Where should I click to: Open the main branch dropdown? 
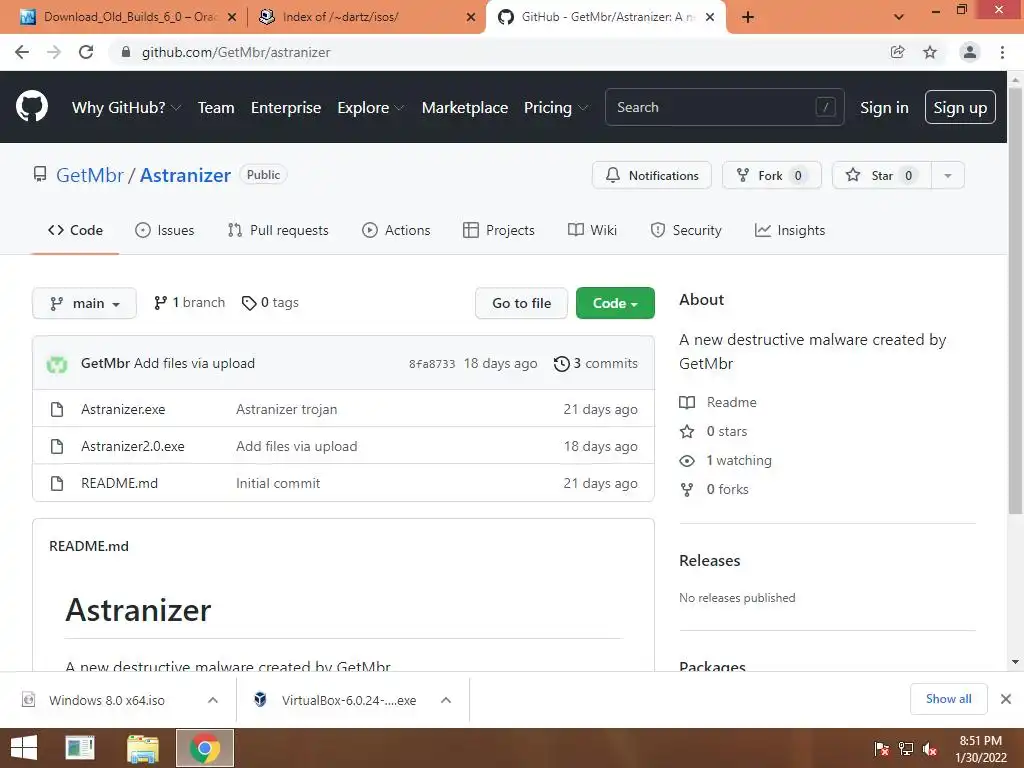coord(84,303)
